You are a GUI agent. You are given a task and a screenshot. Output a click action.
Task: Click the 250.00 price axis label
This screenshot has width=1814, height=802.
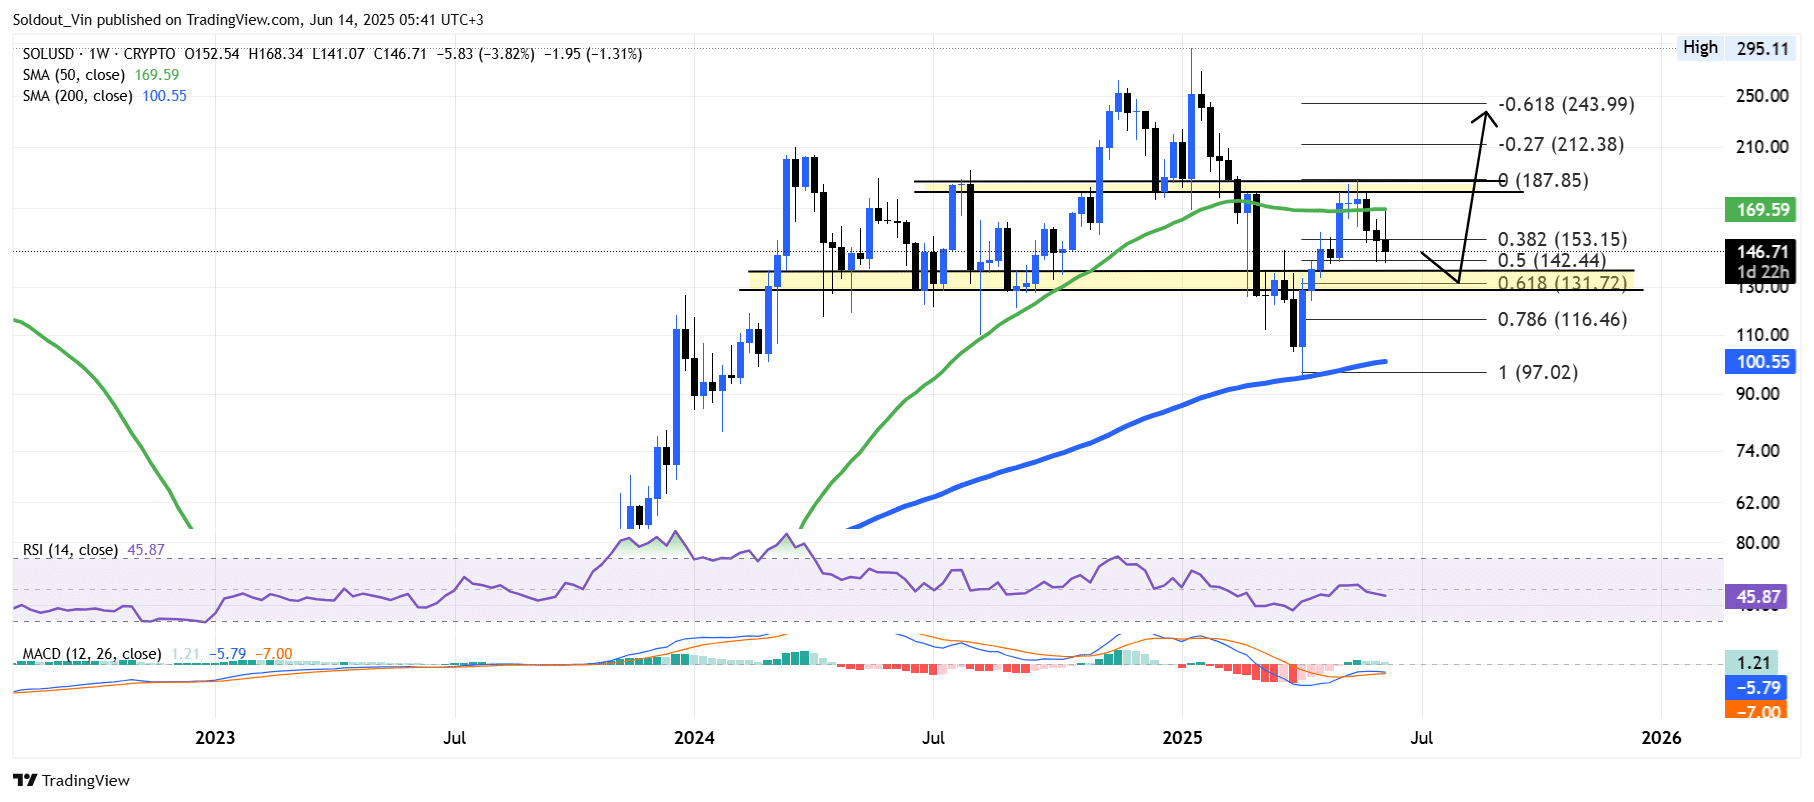(1762, 96)
